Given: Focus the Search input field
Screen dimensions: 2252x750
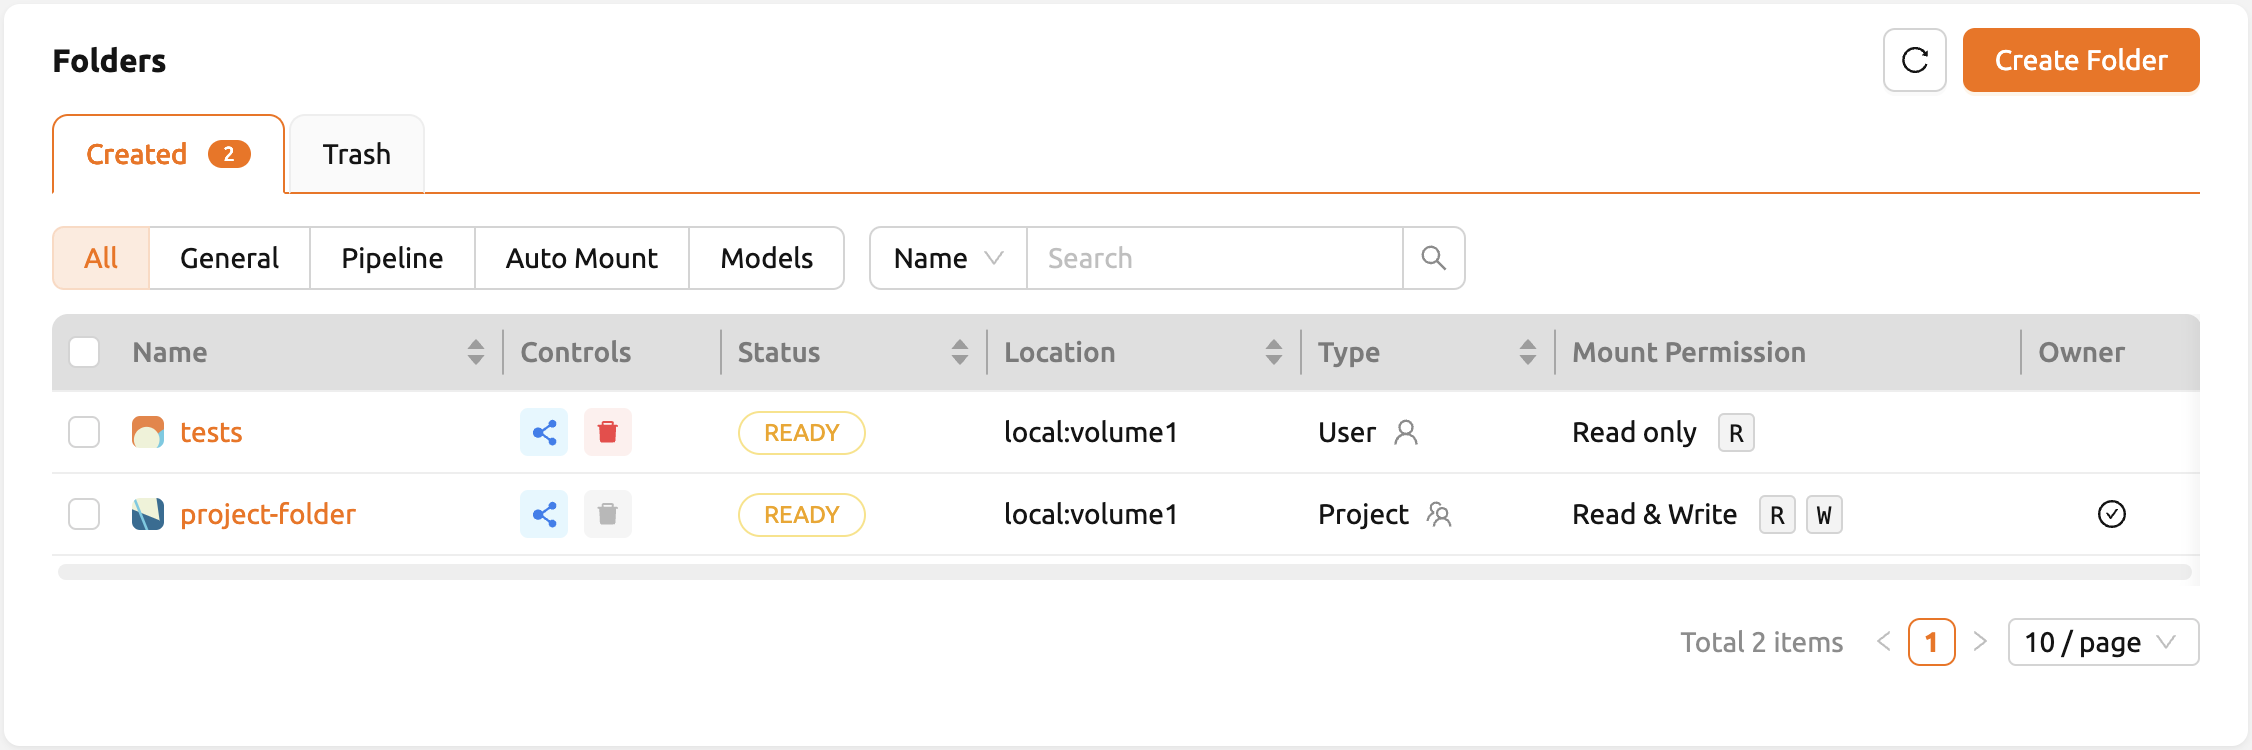Looking at the screenshot, I should pos(1215,258).
